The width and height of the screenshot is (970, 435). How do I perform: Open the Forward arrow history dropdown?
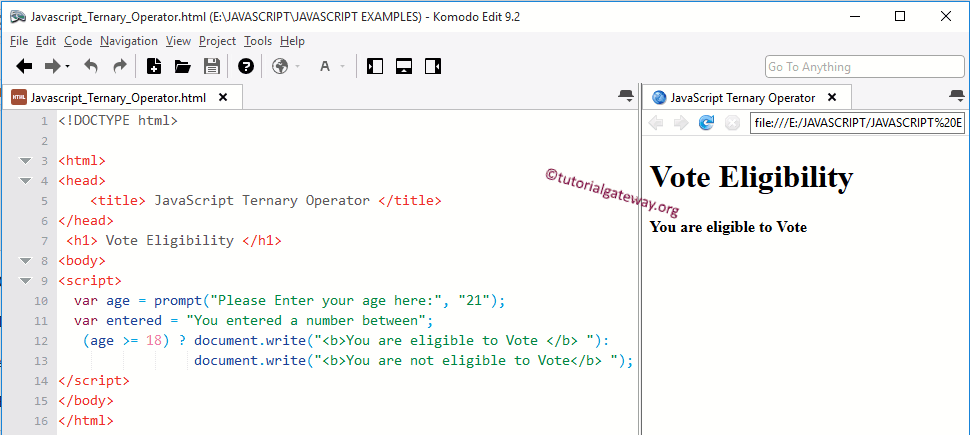(x=67, y=66)
